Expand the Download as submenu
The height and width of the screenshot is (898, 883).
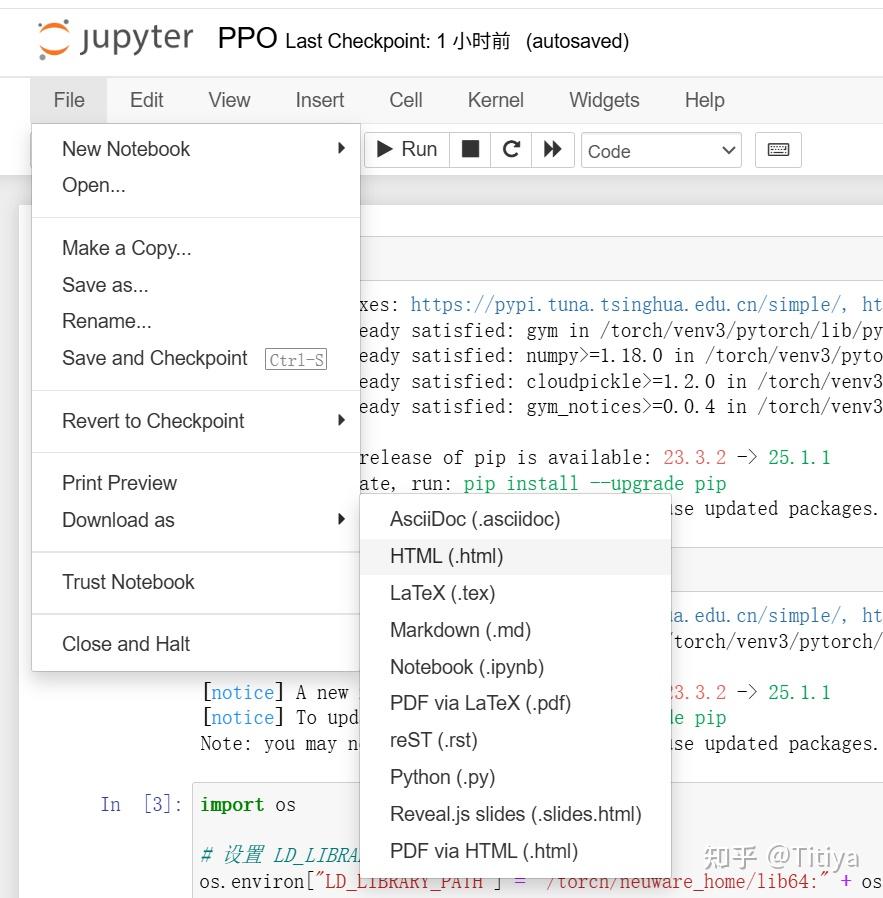pos(118,519)
